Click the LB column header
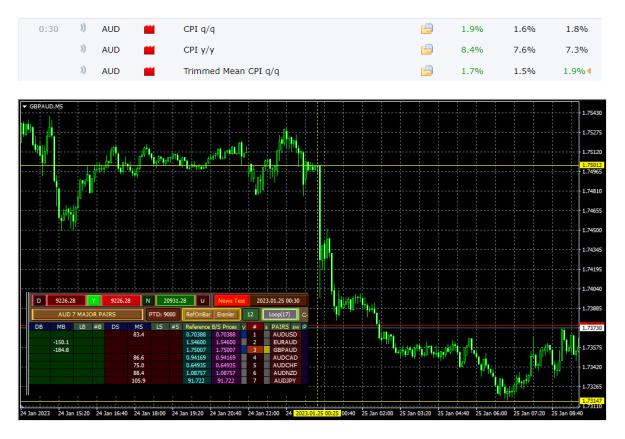Image resolution: width=625 pixels, height=439 pixels. click(x=82, y=327)
